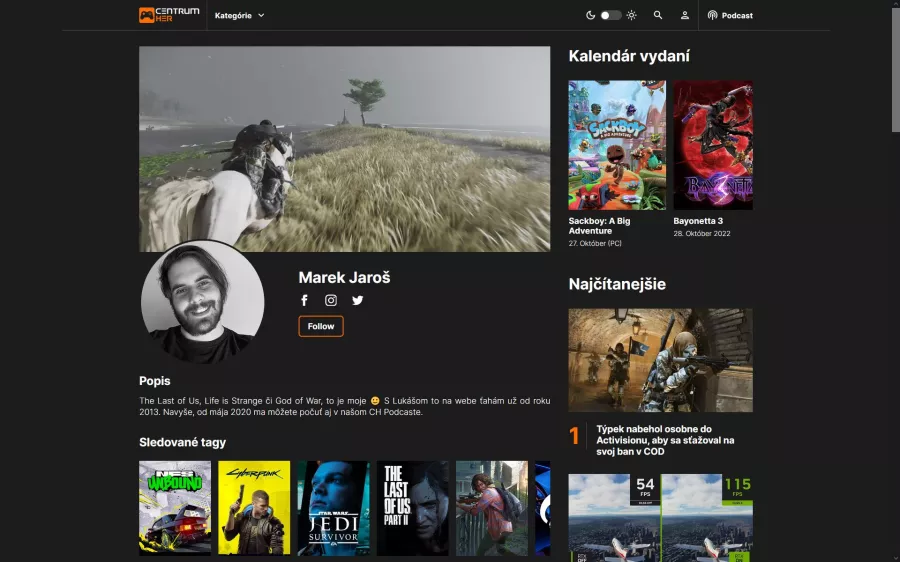The image size is (900, 562).
Task: Select The Last of Us Part II tag
Action: click(413, 508)
